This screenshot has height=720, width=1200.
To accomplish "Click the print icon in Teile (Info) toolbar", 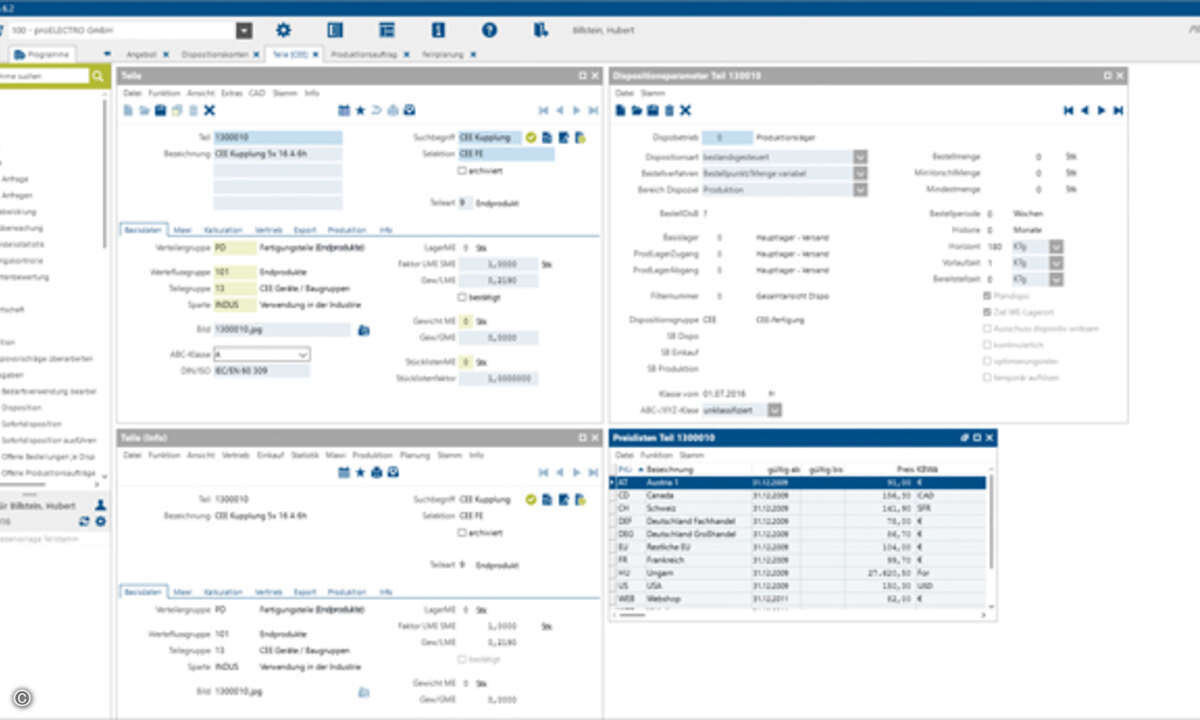I will (x=376, y=471).
